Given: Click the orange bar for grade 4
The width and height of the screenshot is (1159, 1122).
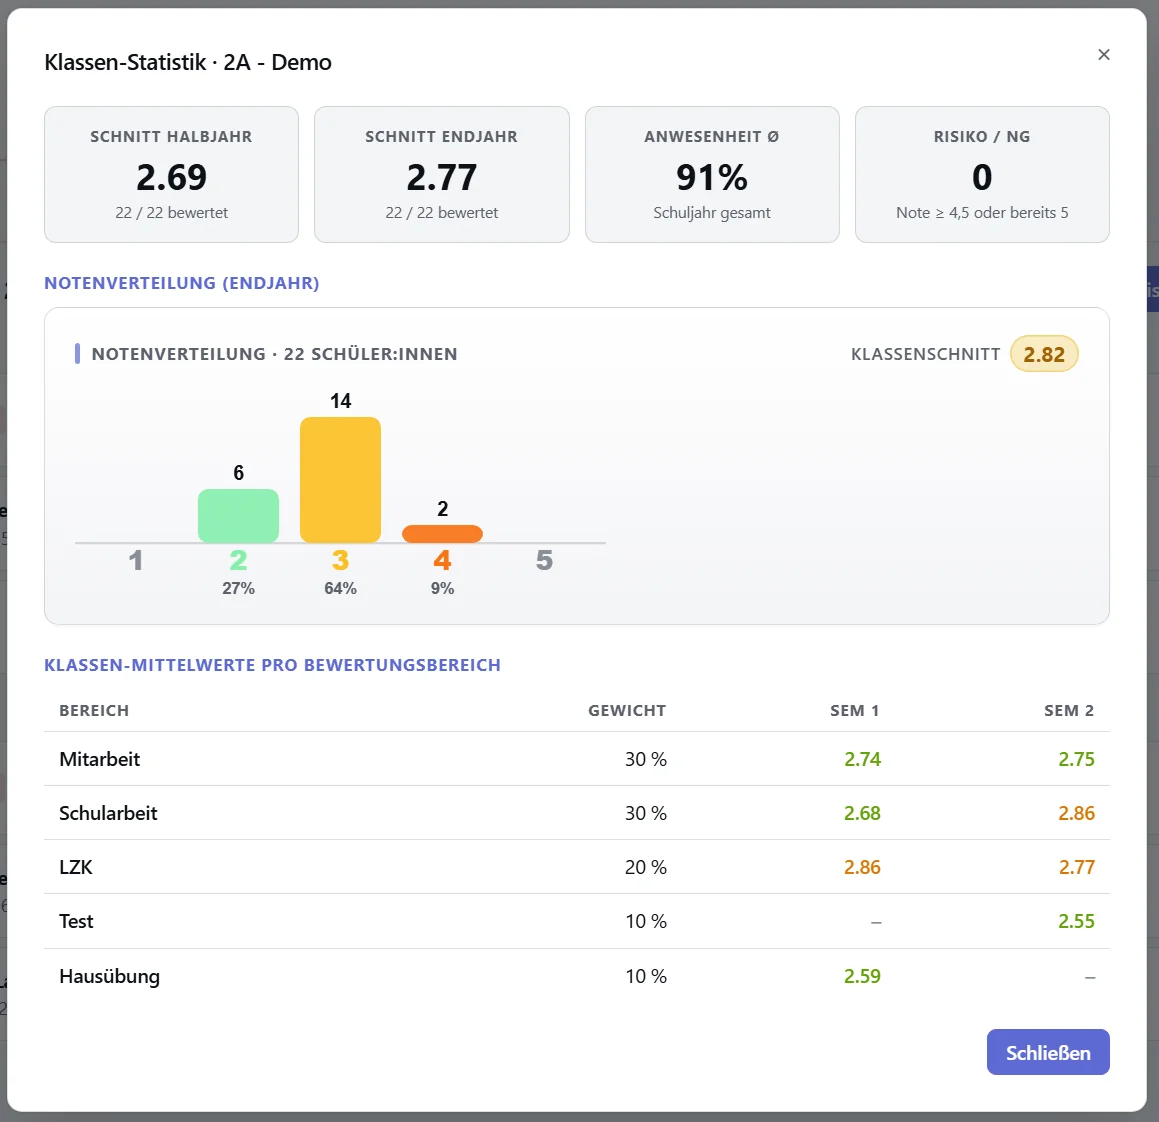Looking at the screenshot, I should pyautogui.click(x=442, y=534).
